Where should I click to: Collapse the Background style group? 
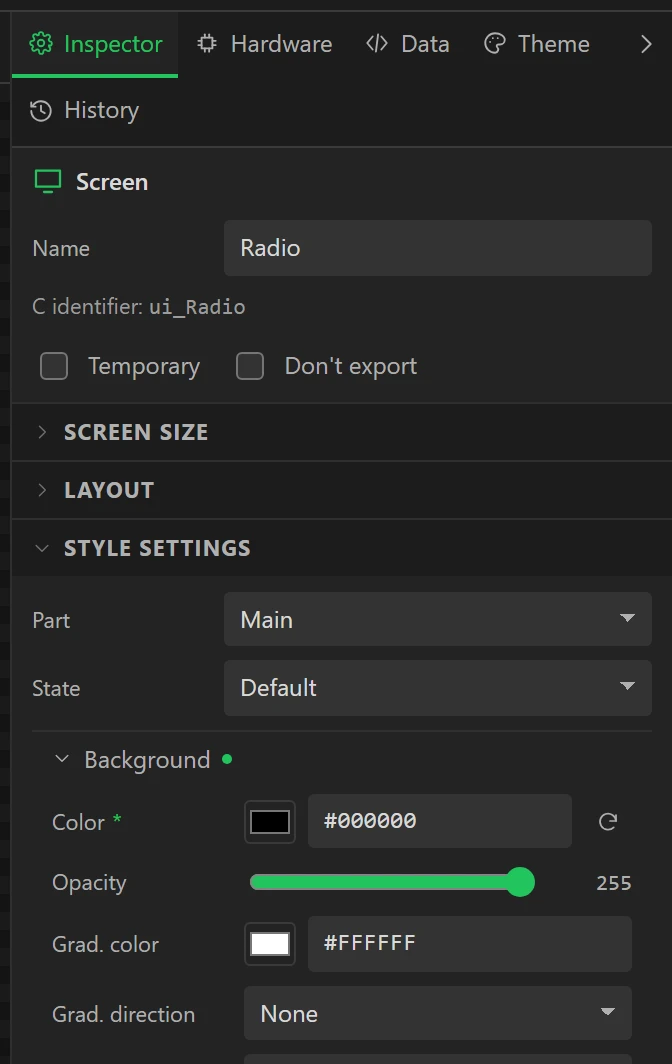(x=62, y=759)
